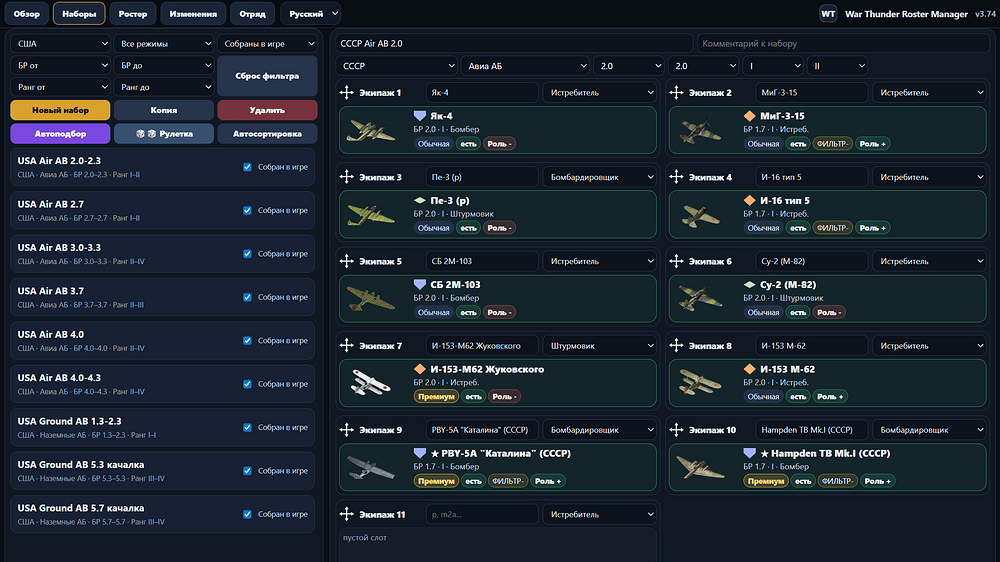The height and width of the screenshot is (562, 1000).
Task: Open the Наборы tab
Action: click(x=79, y=13)
